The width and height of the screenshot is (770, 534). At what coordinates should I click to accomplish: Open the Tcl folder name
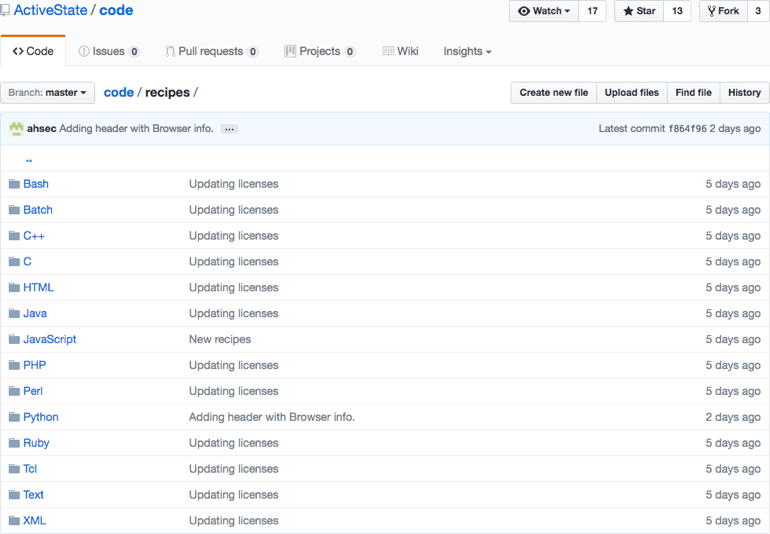30,469
